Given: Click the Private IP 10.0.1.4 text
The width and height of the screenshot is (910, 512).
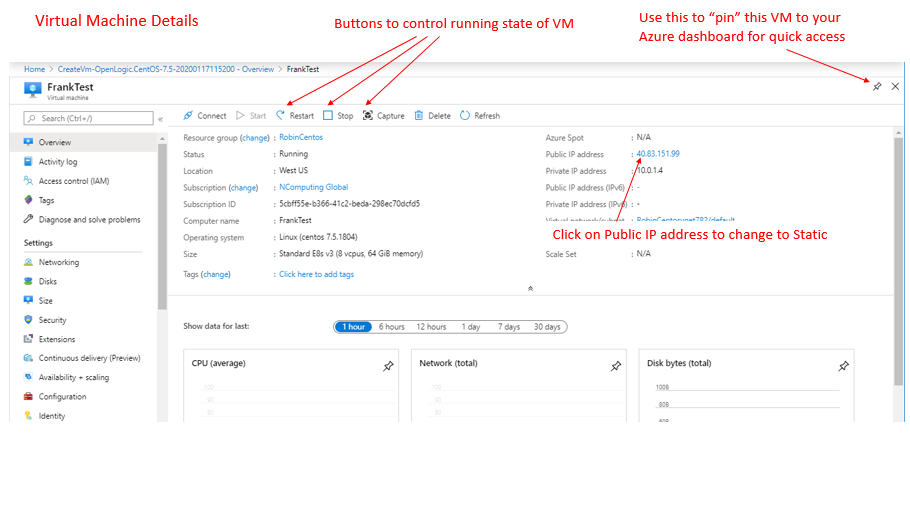Looking at the screenshot, I should 649,171.
